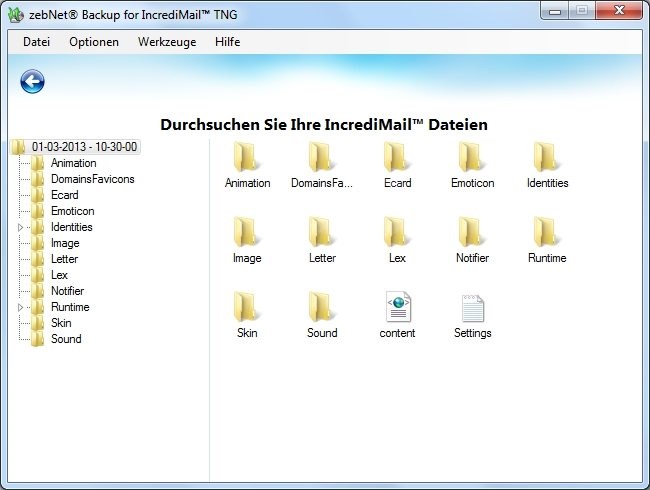Select Emoticon in the folder tree
Image resolution: width=650 pixels, height=490 pixels.
pos(73,211)
